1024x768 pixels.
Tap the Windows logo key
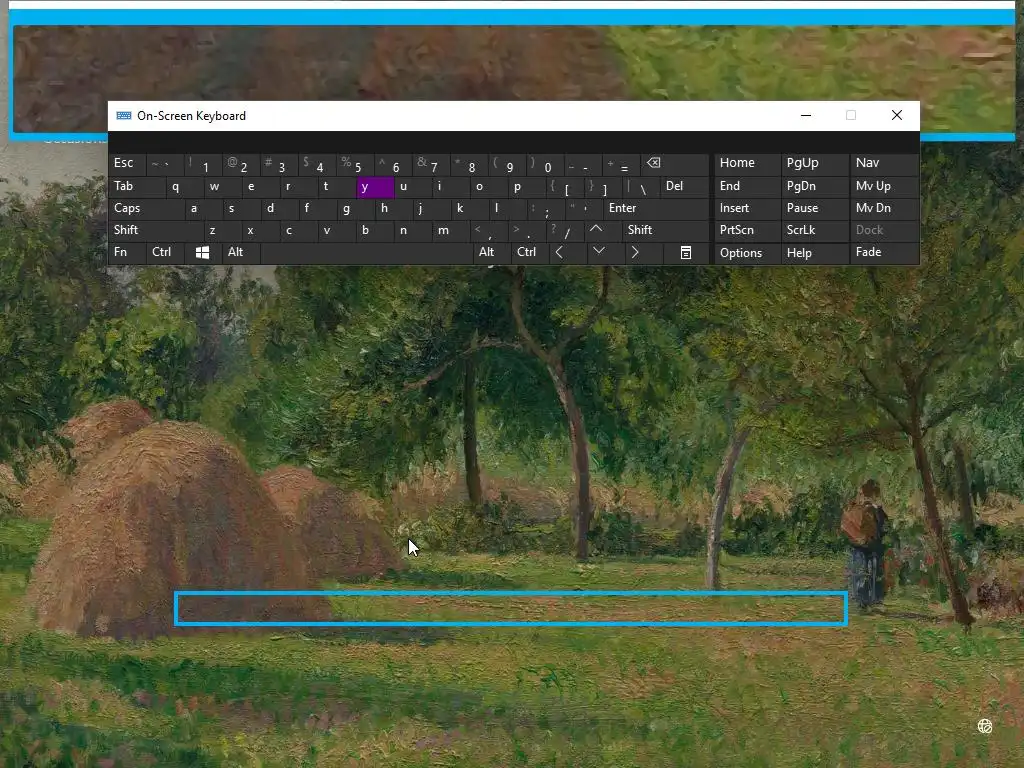click(202, 252)
